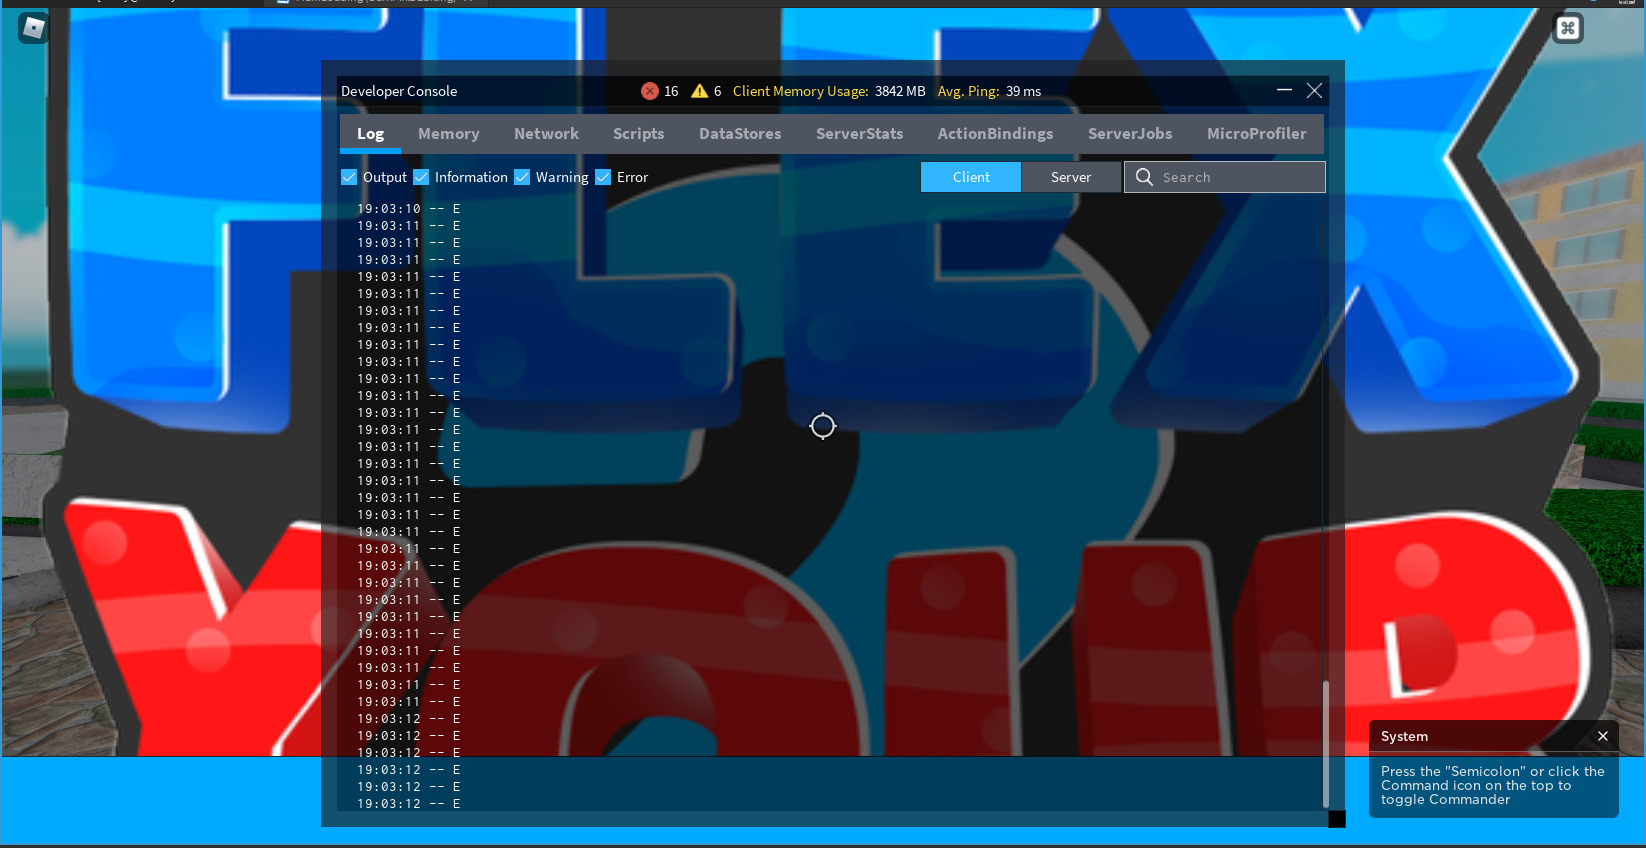Toggle the Information checkbox
Screen dimensions: 1646x848
click(x=421, y=177)
